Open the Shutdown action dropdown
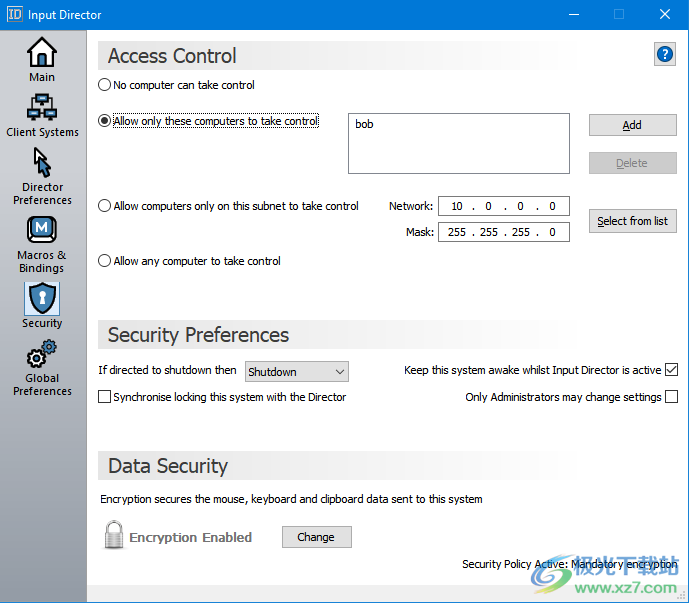 (x=297, y=372)
